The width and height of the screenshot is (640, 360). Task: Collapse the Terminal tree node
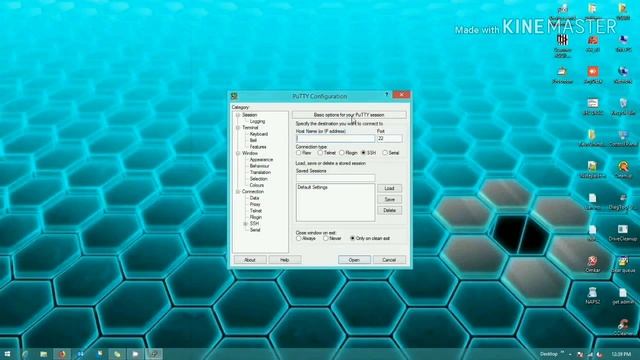click(x=238, y=128)
